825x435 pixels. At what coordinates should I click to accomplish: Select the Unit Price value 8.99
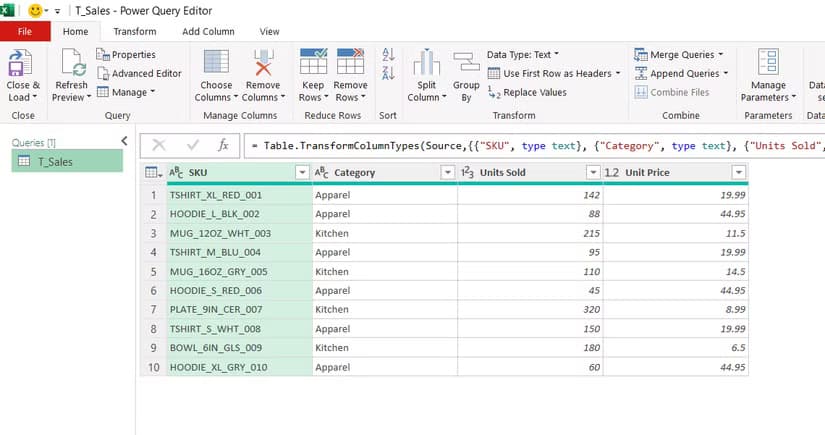[676, 310]
